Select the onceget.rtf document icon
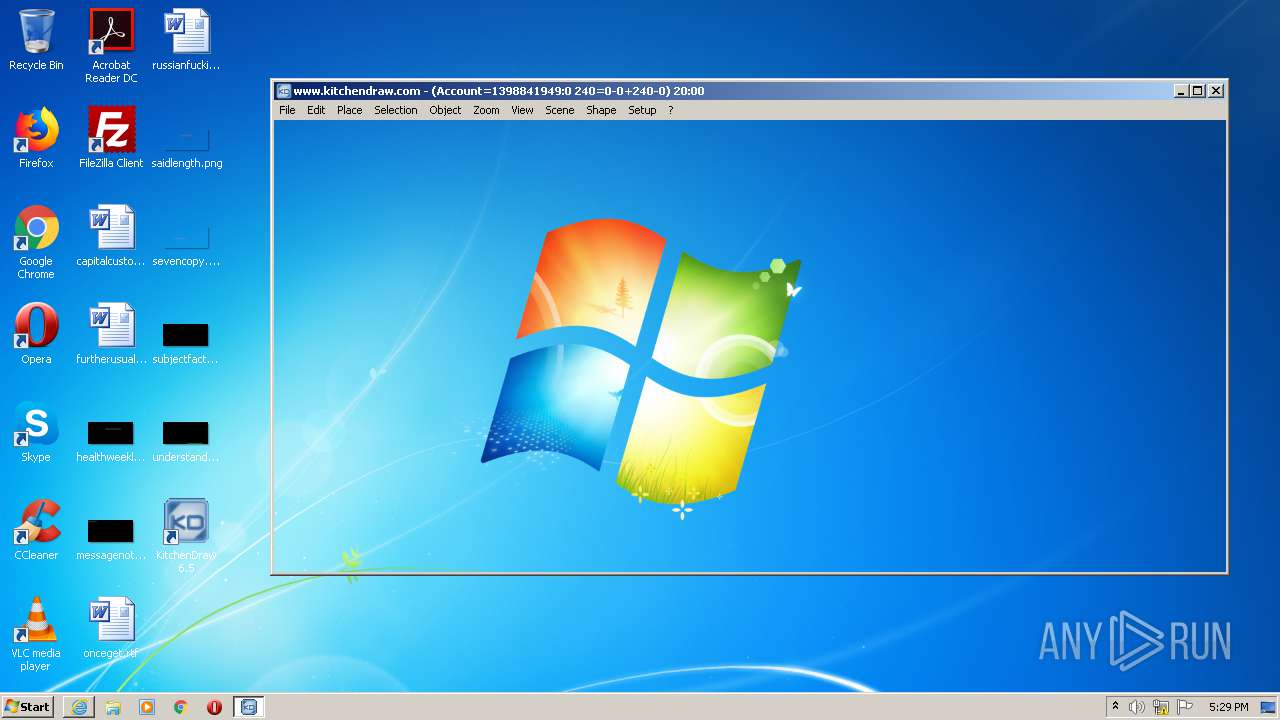 click(x=111, y=628)
